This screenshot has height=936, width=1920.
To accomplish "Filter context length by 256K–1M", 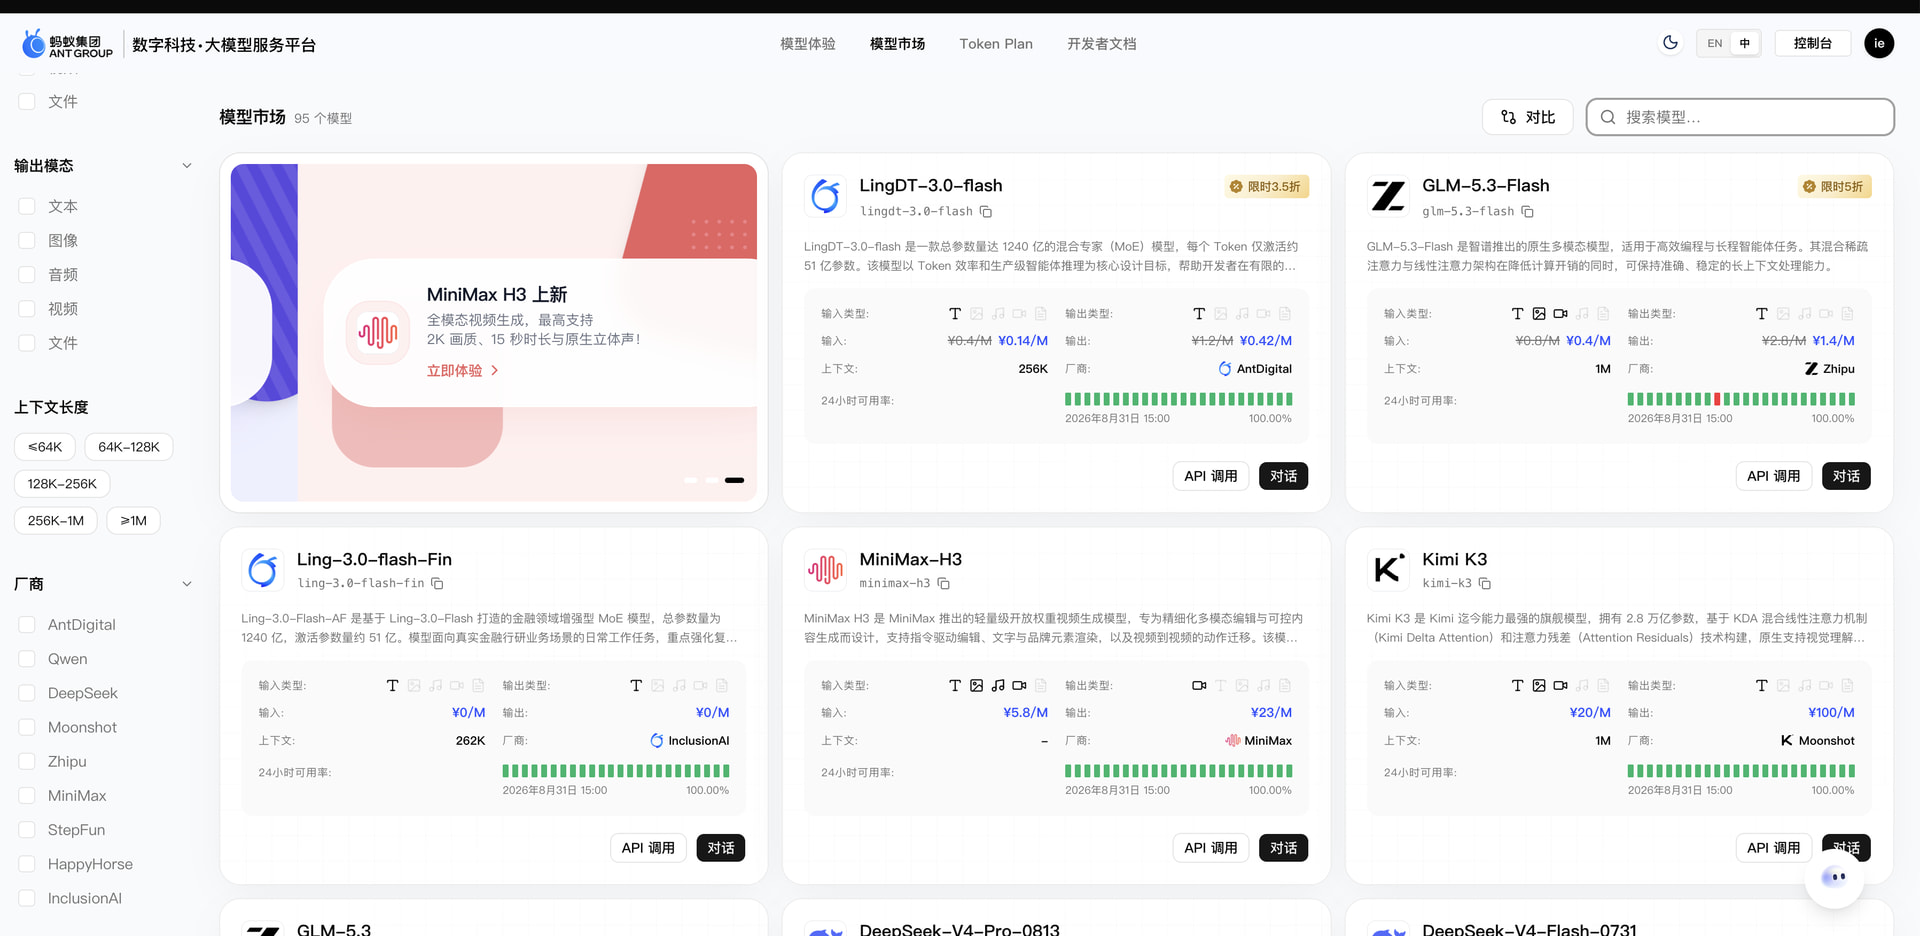I will (x=56, y=521).
